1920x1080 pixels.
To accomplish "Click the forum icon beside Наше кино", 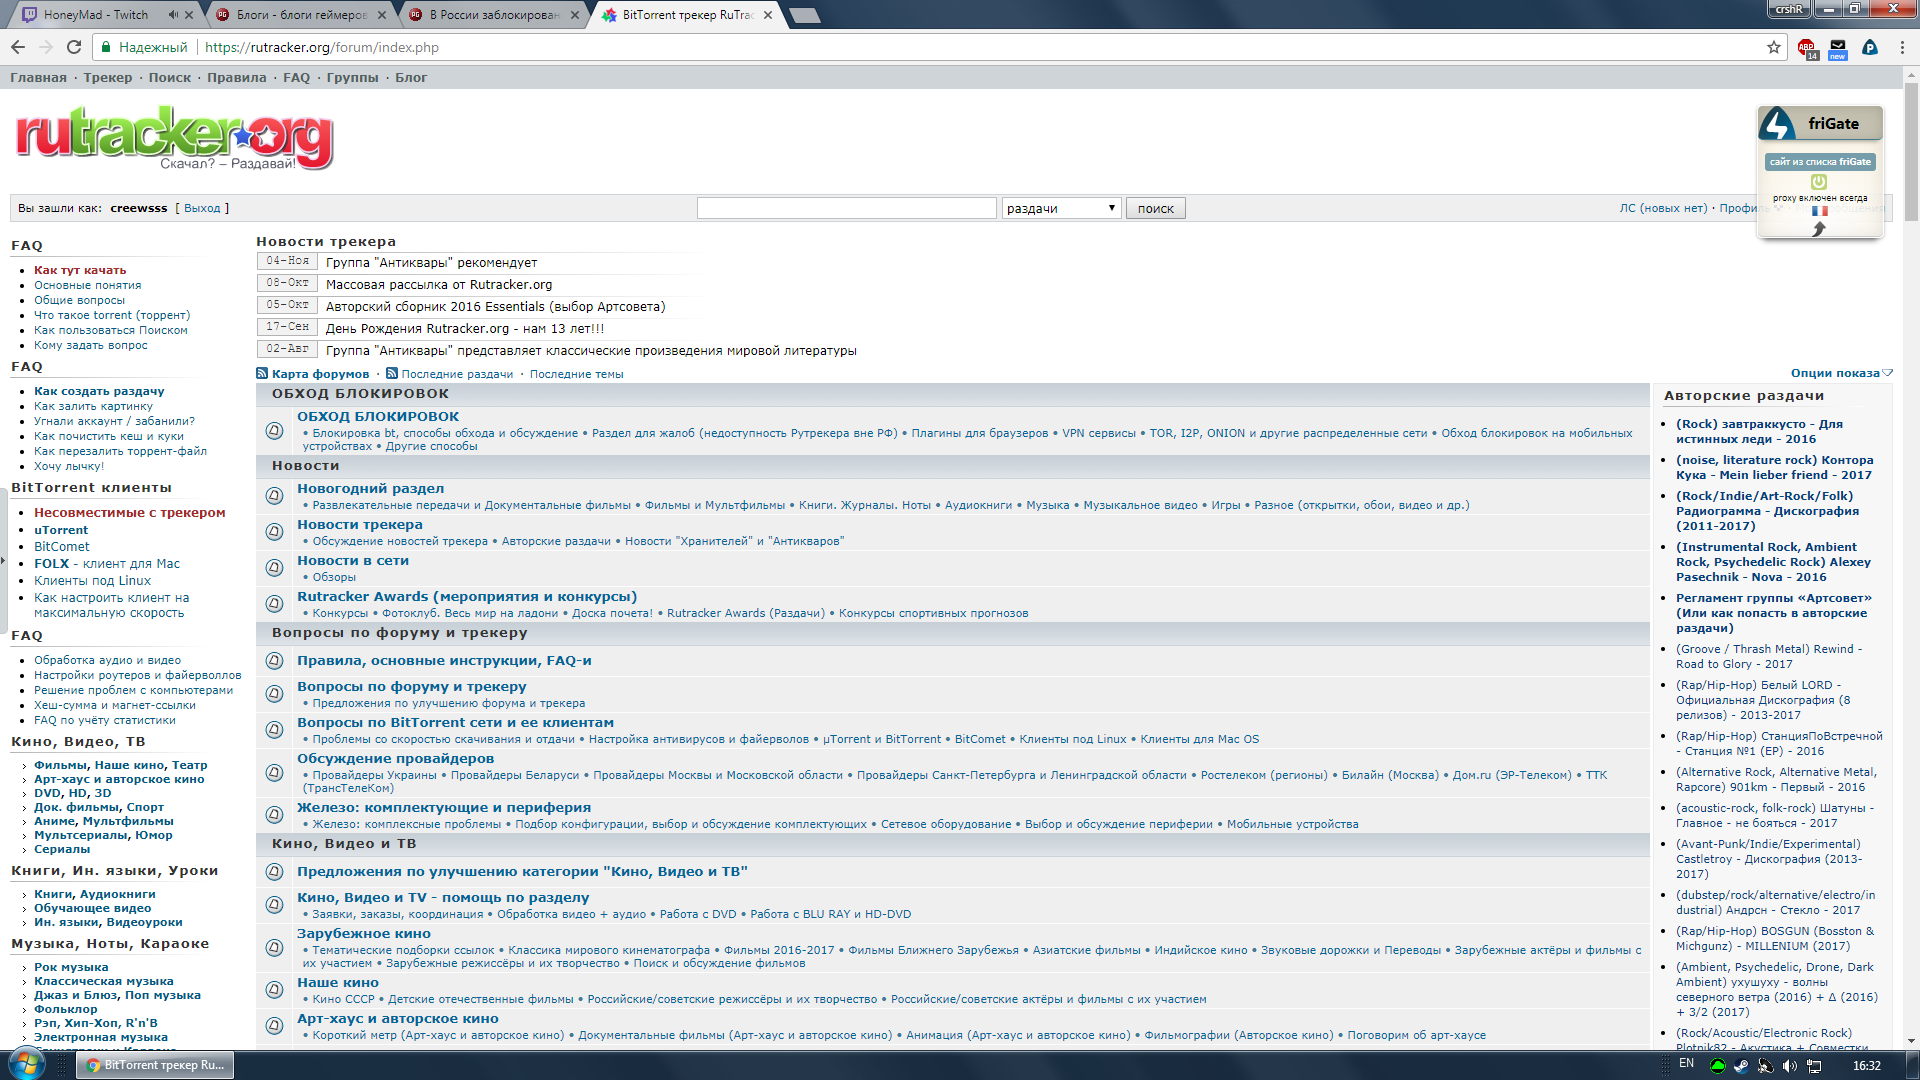I will (x=274, y=989).
